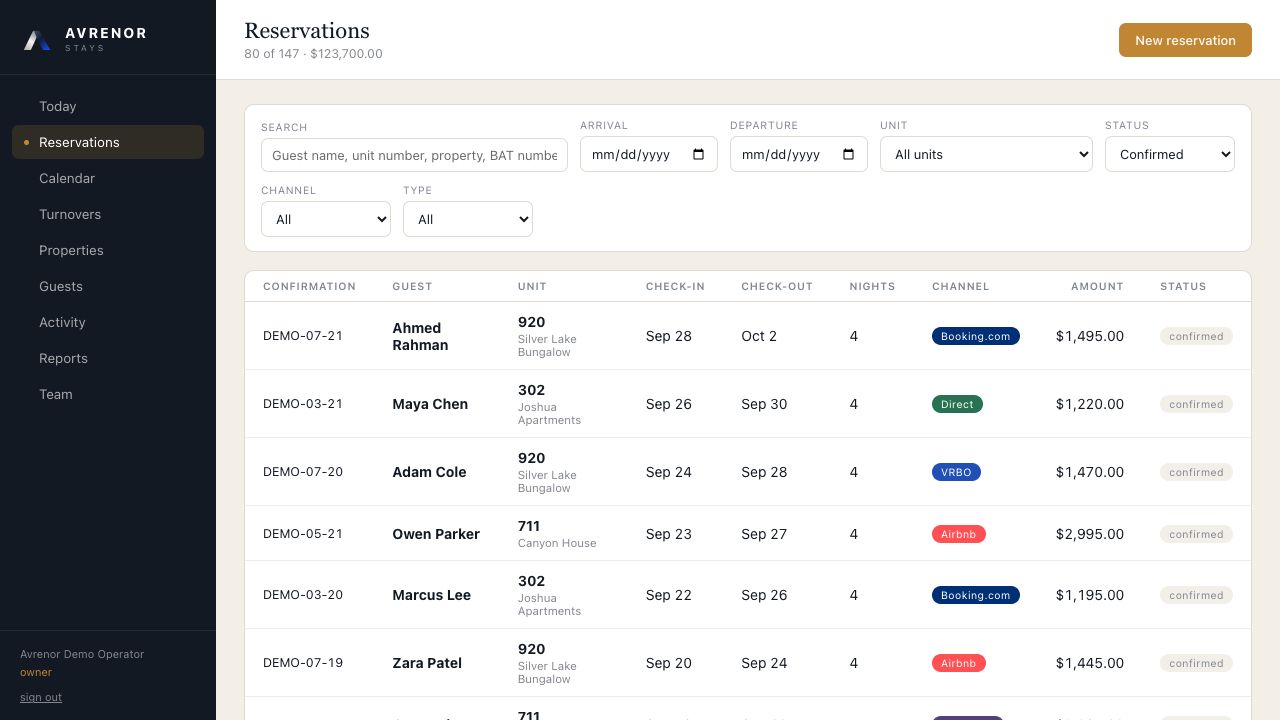
Task: Select confirmation DEMO-05-21
Action: tap(303, 534)
